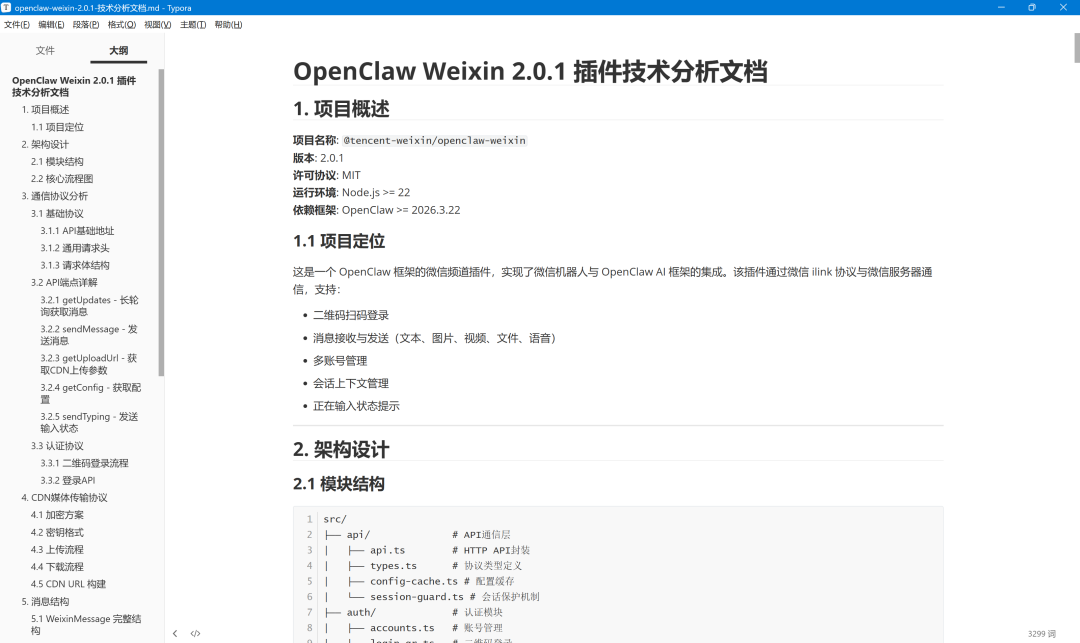1080x643 pixels.
Task: Open the 主题(T) menu
Action: point(193,24)
